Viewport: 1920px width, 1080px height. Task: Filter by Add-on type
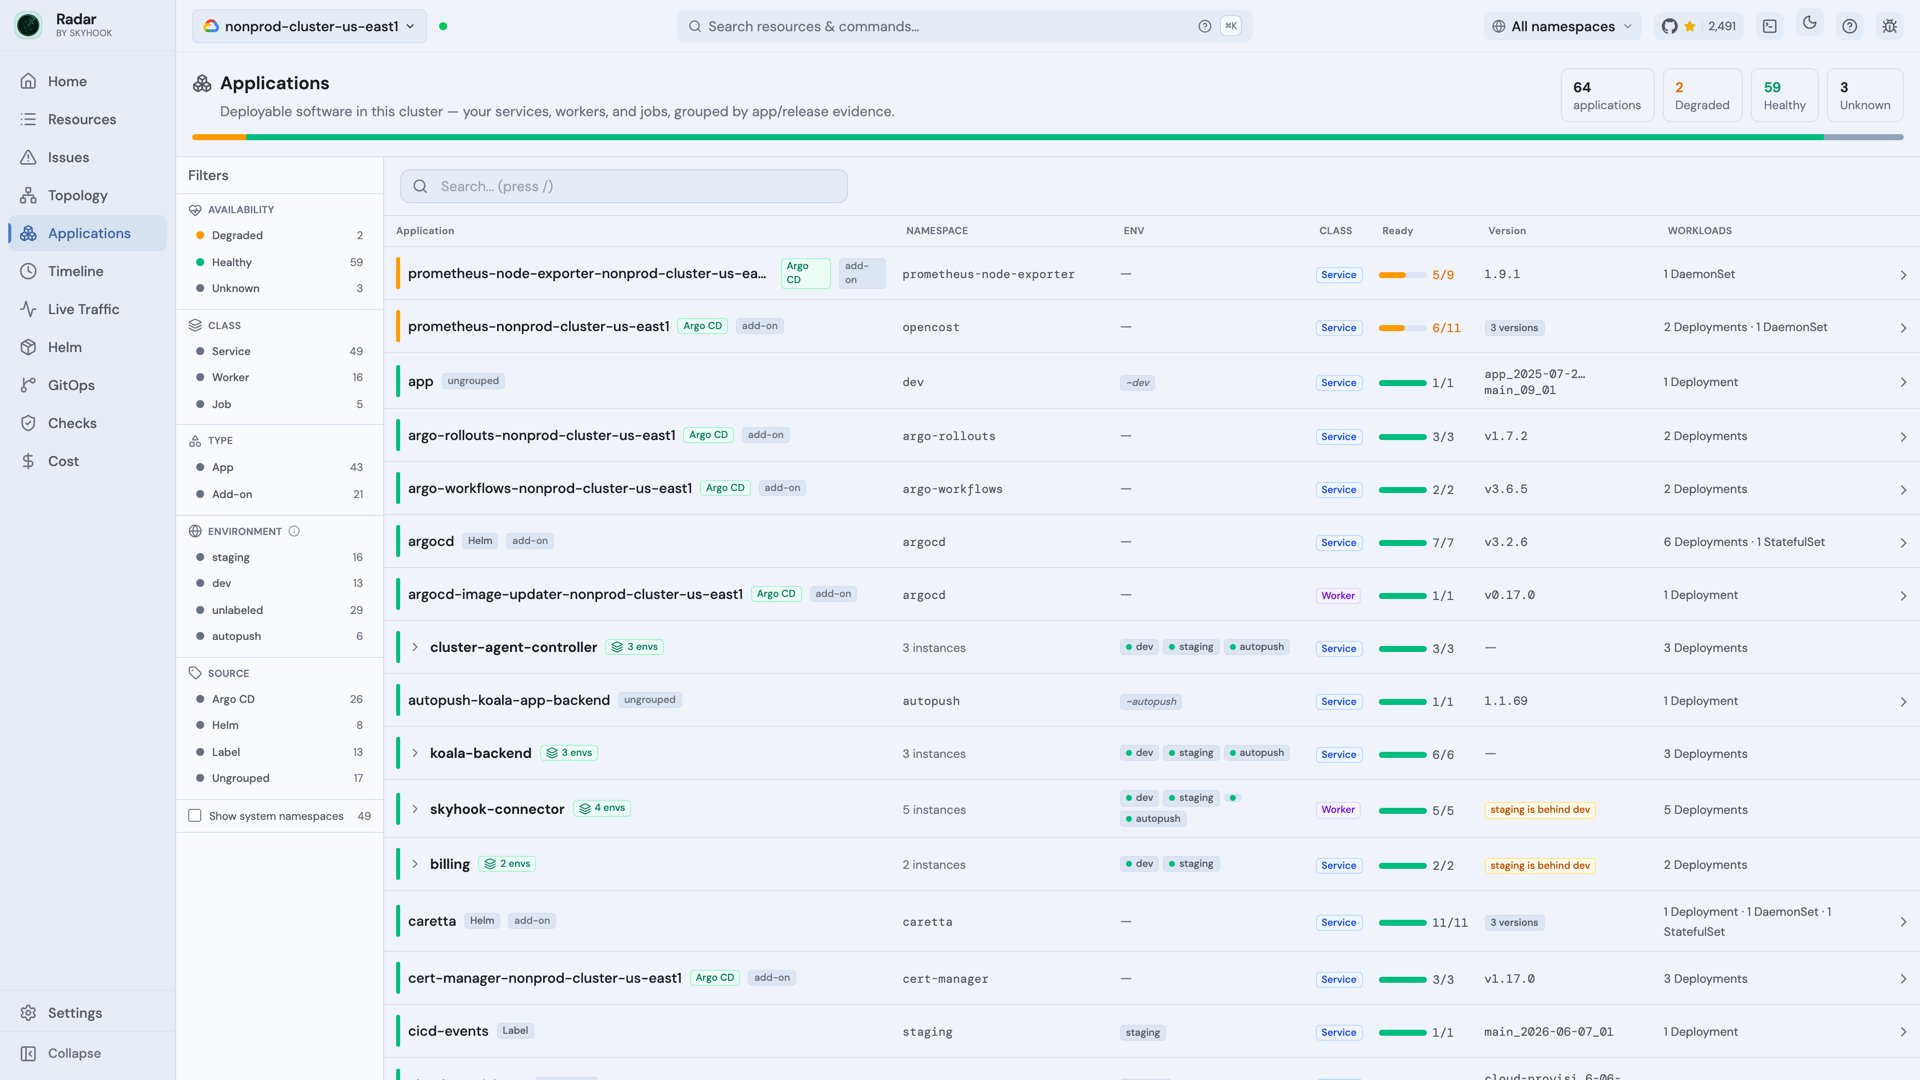coord(279,494)
